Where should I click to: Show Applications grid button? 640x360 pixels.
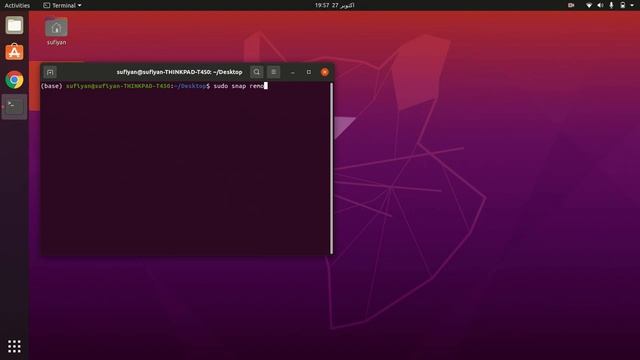[x=14, y=346]
